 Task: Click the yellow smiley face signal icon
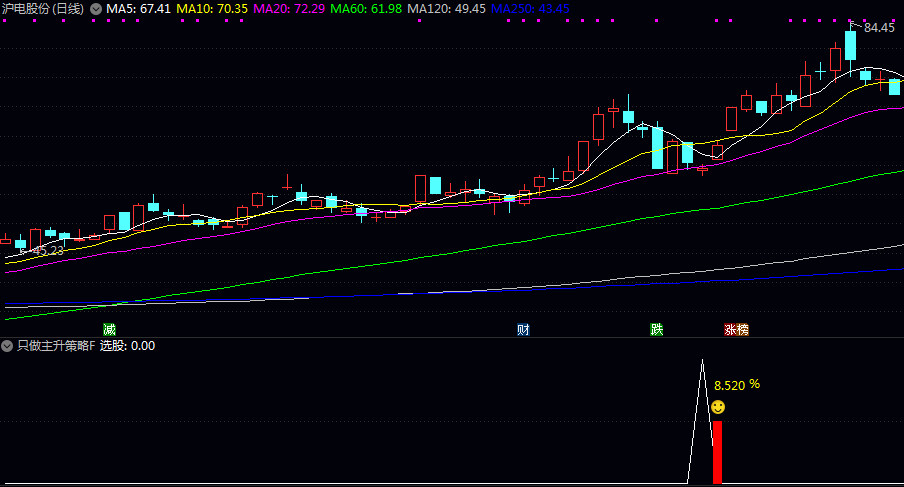(718, 407)
